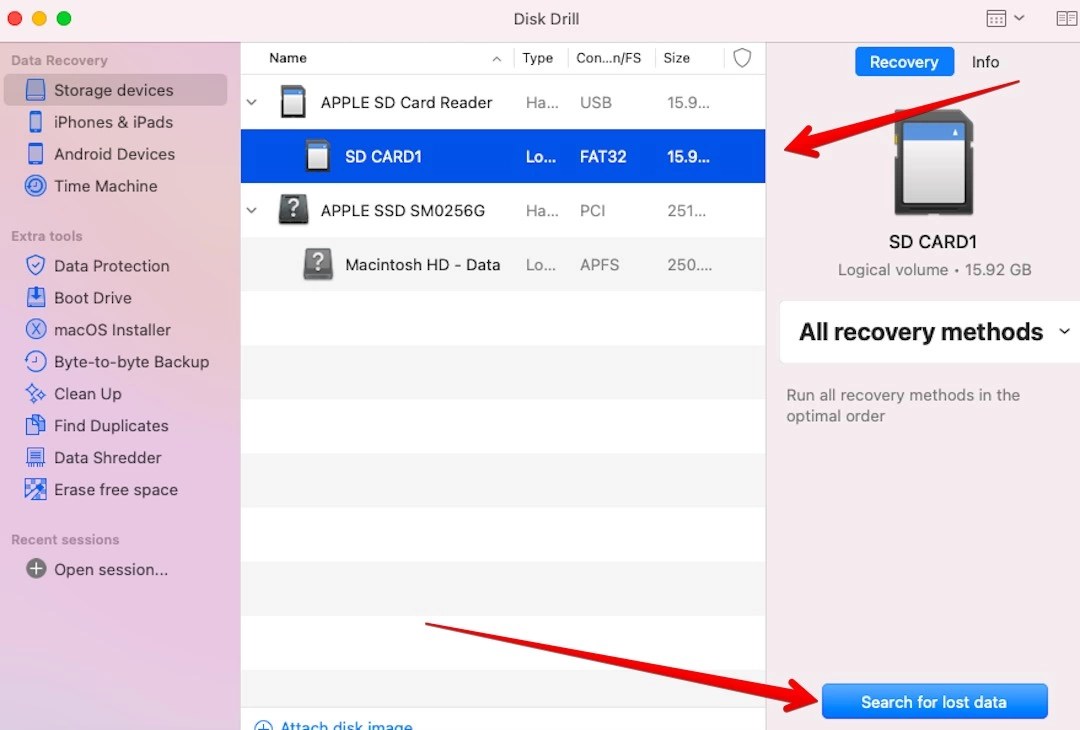Open the Clean Up tool
Image resolution: width=1080 pixels, height=730 pixels.
click(87, 394)
